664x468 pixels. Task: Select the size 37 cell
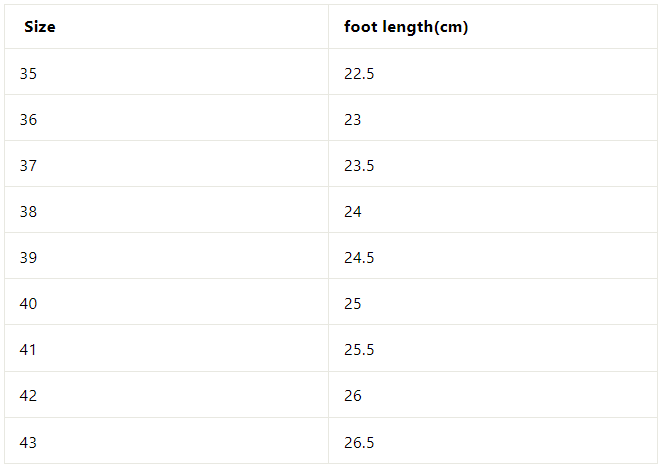pos(28,165)
